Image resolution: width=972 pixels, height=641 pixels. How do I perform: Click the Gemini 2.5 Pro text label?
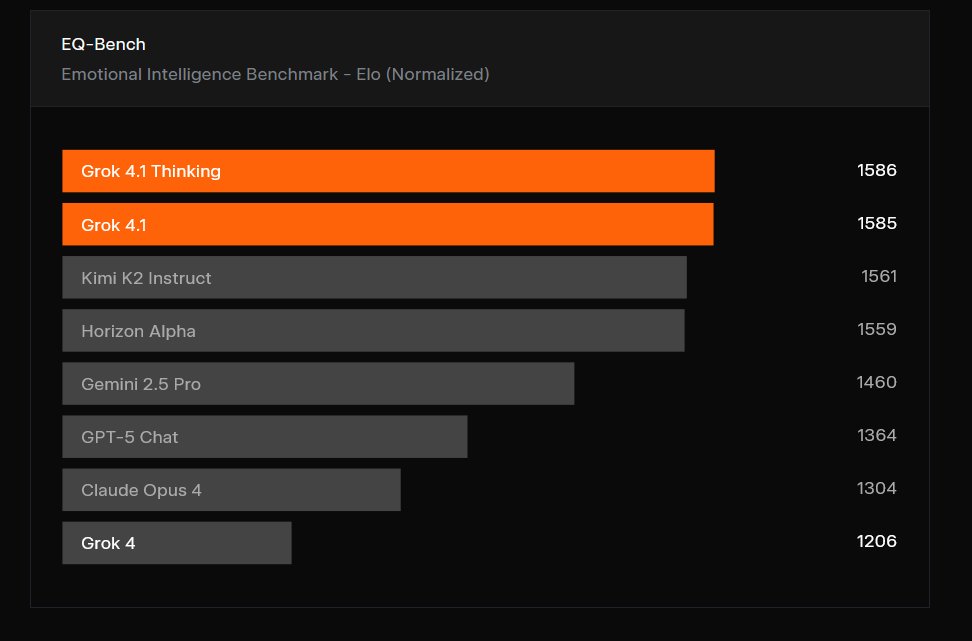pyautogui.click(x=141, y=384)
